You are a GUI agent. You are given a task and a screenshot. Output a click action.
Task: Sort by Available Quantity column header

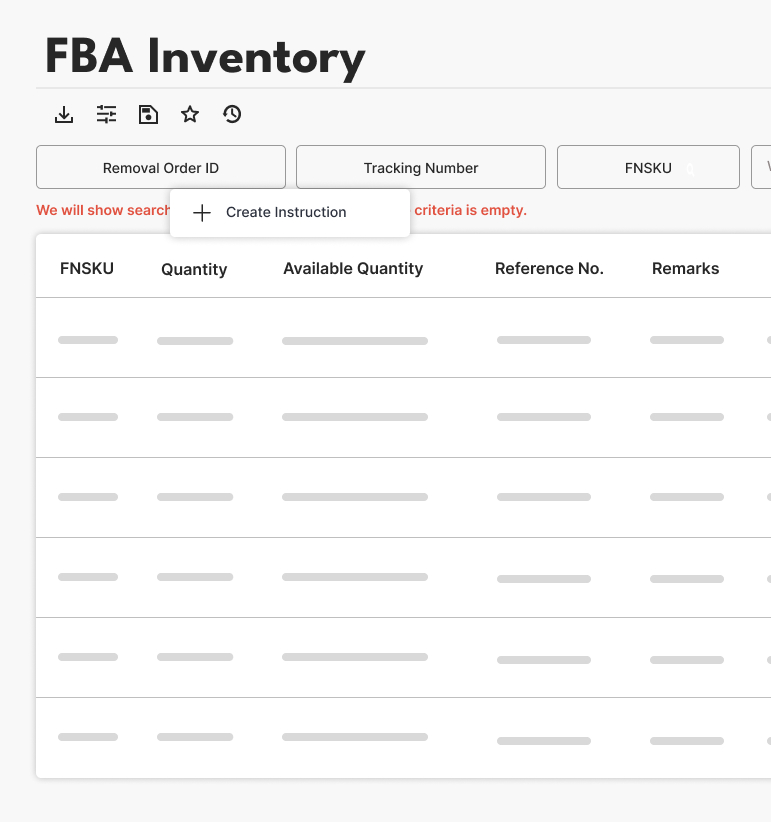[x=353, y=268]
